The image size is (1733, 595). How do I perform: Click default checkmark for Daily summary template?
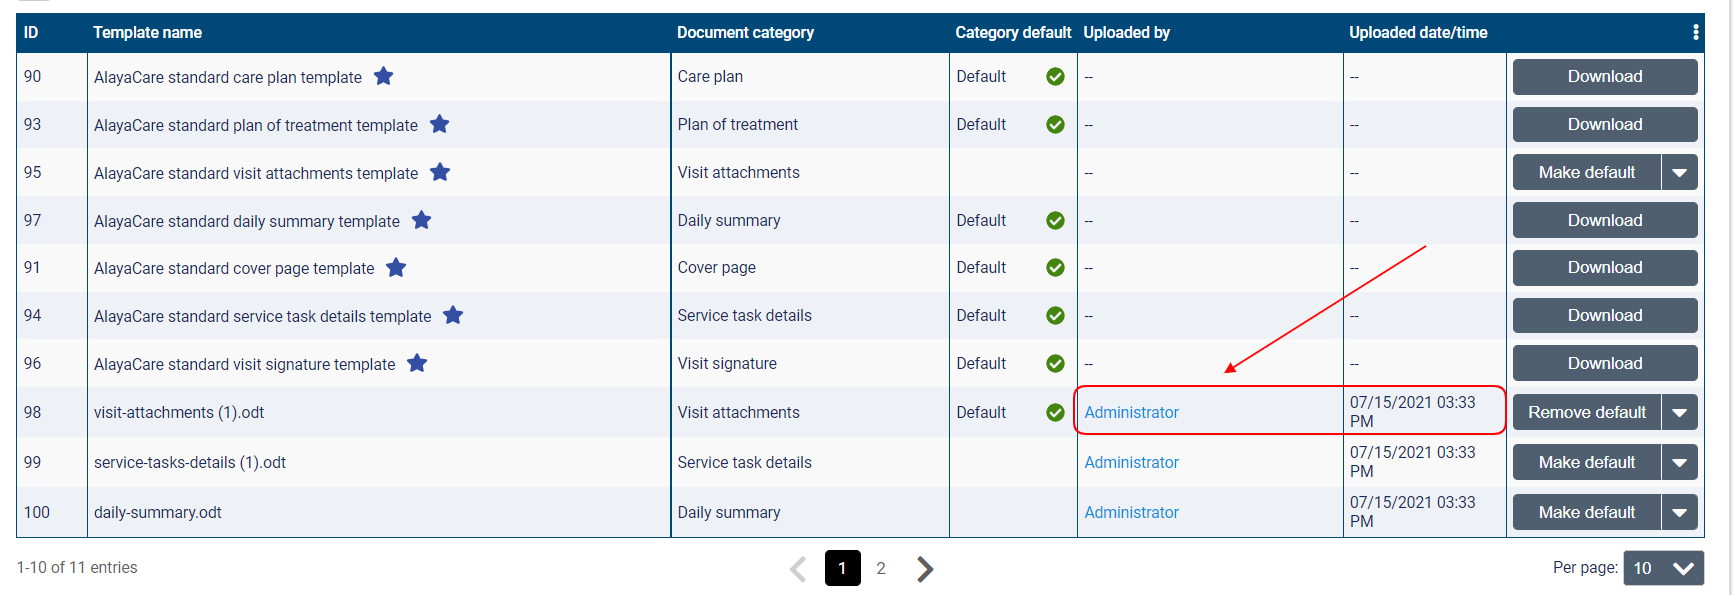[1055, 220]
